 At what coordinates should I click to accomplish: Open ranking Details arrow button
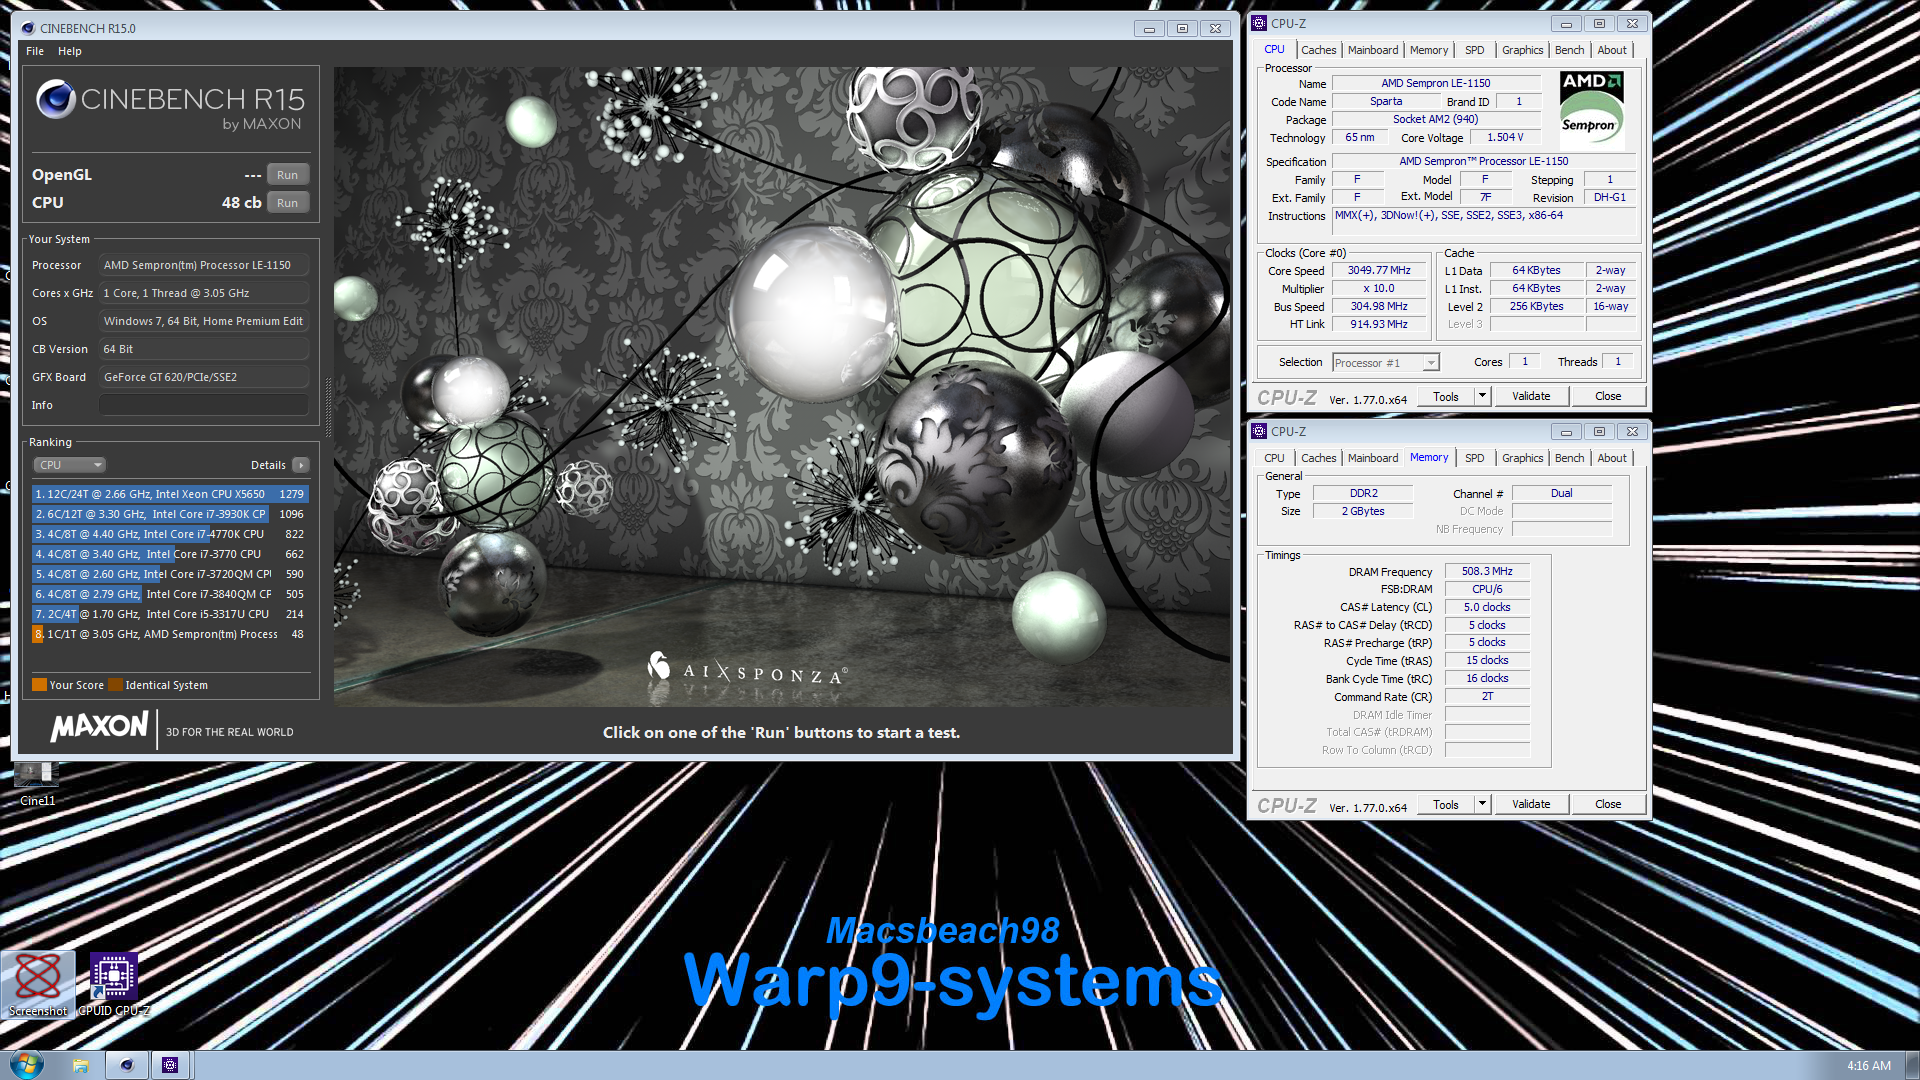301,465
